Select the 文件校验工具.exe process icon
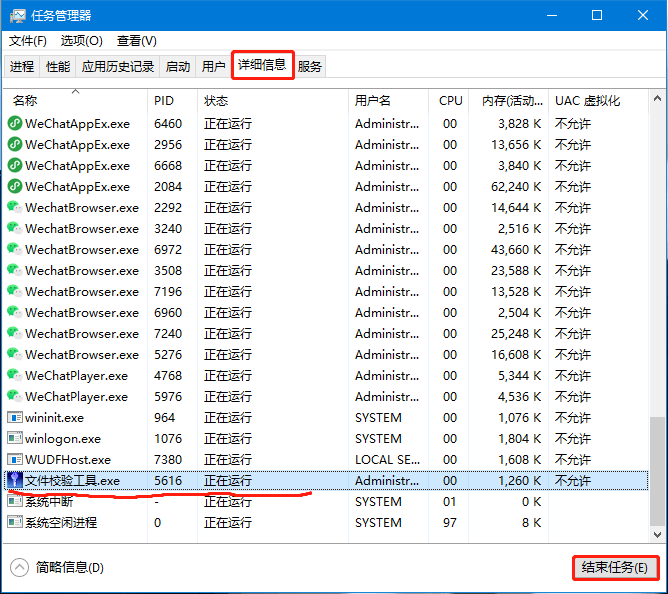The image size is (668, 594). [x=15, y=481]
